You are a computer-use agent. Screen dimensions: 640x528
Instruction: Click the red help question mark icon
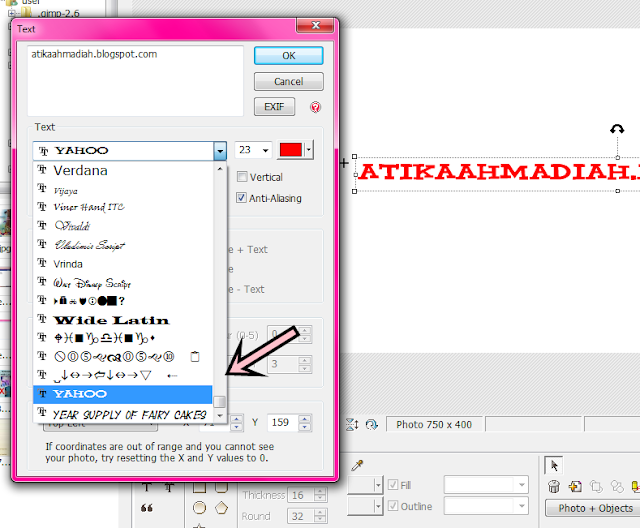click(x=315, y=107)
